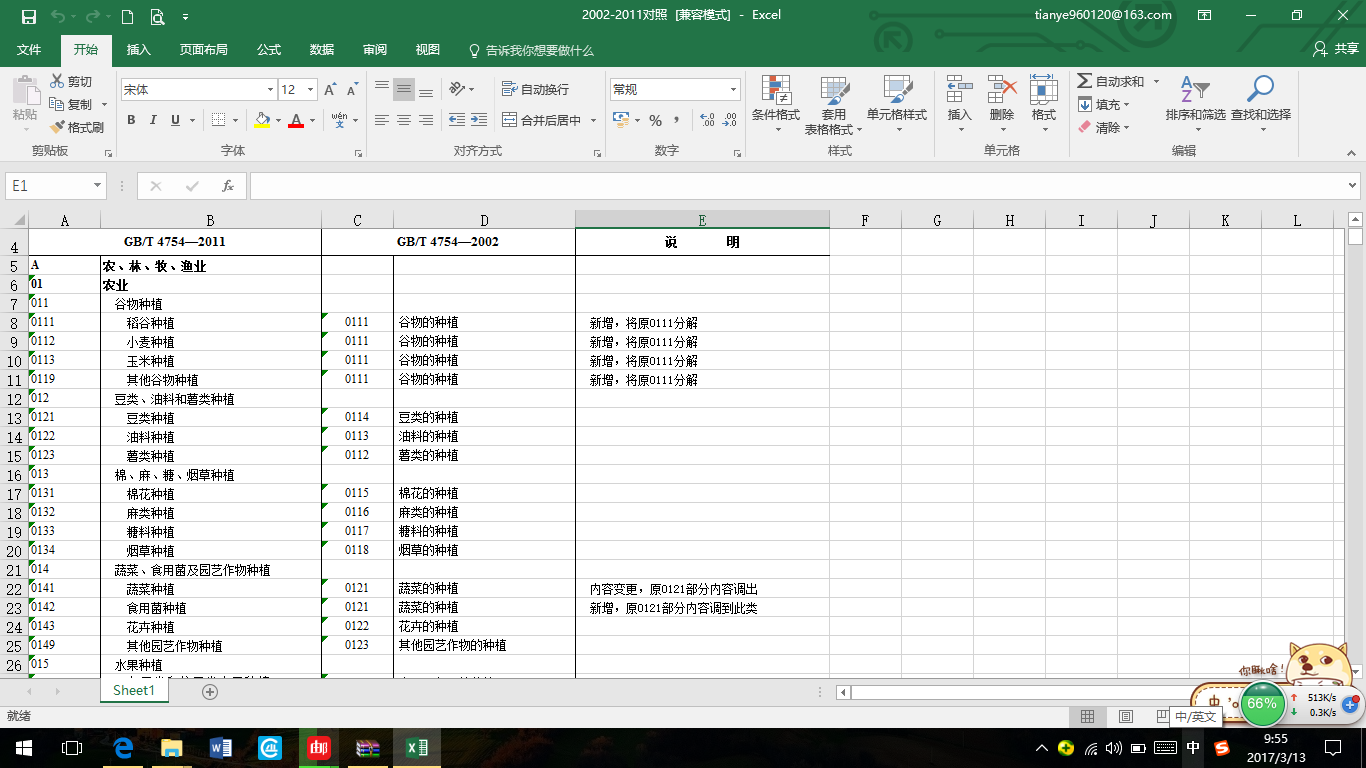Open the 文件 file menu
Image resolution: width=1366 pixels, height=768 pixels.
point(29,50)
